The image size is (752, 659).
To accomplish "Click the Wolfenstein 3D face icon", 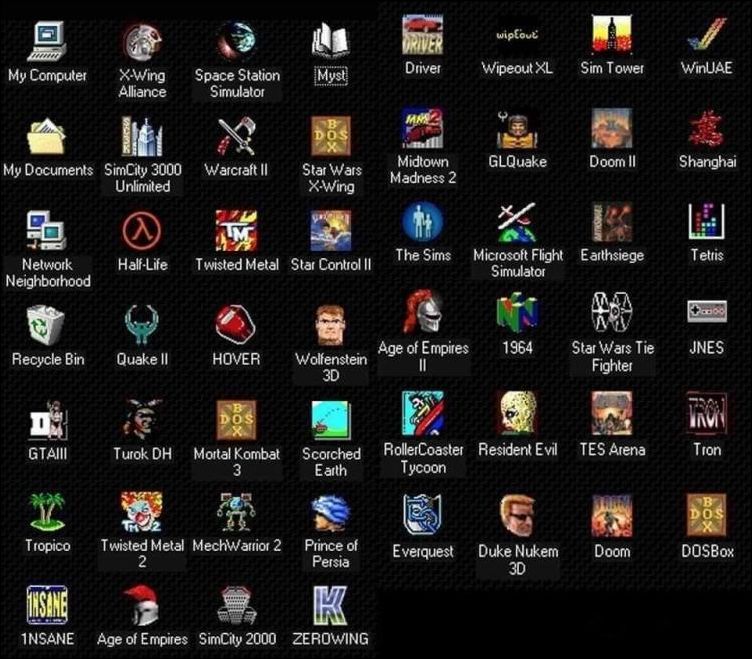I will pos(330,325).
